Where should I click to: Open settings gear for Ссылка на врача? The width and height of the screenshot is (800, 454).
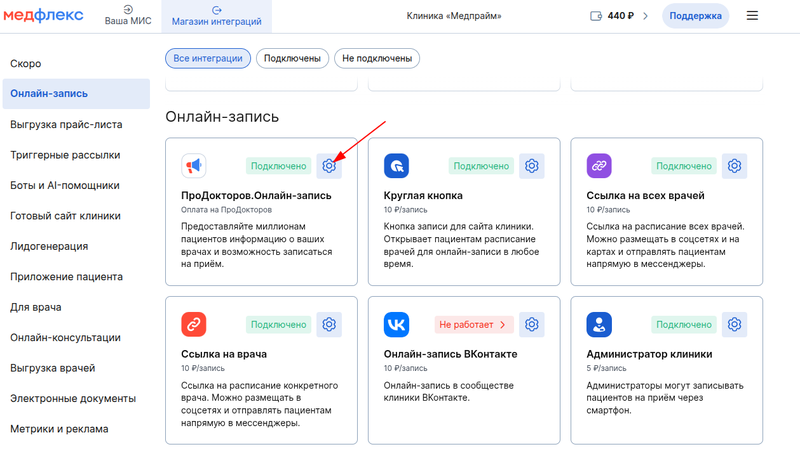pos(329,324)
